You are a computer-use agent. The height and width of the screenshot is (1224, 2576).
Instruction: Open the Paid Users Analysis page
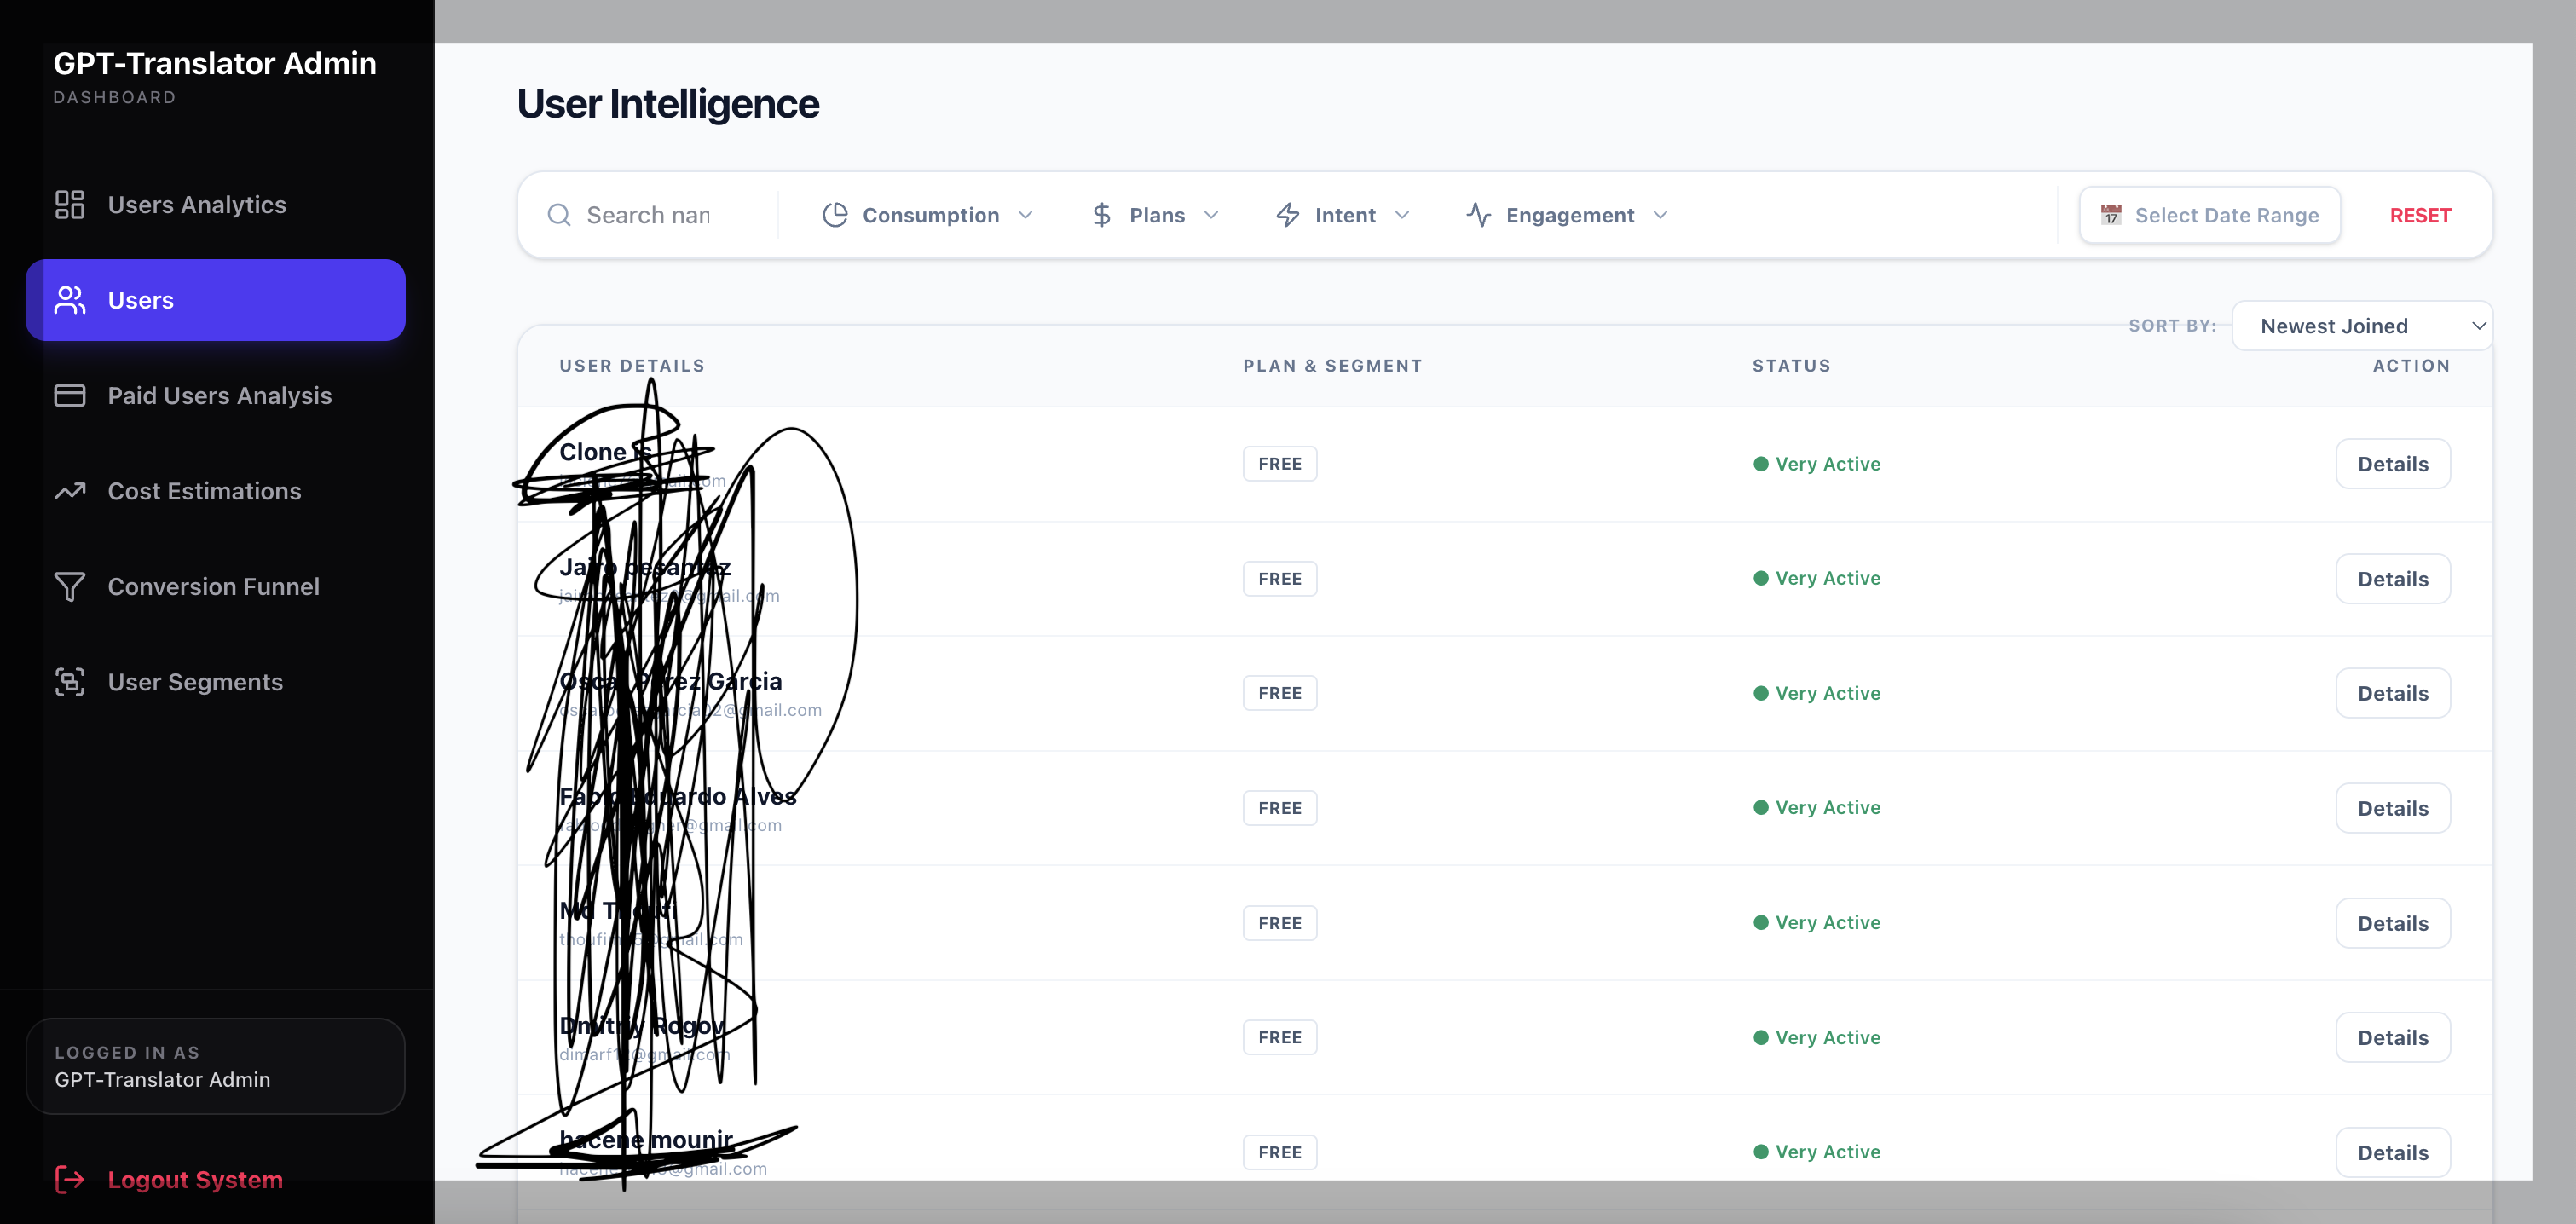tap(219, 396)
